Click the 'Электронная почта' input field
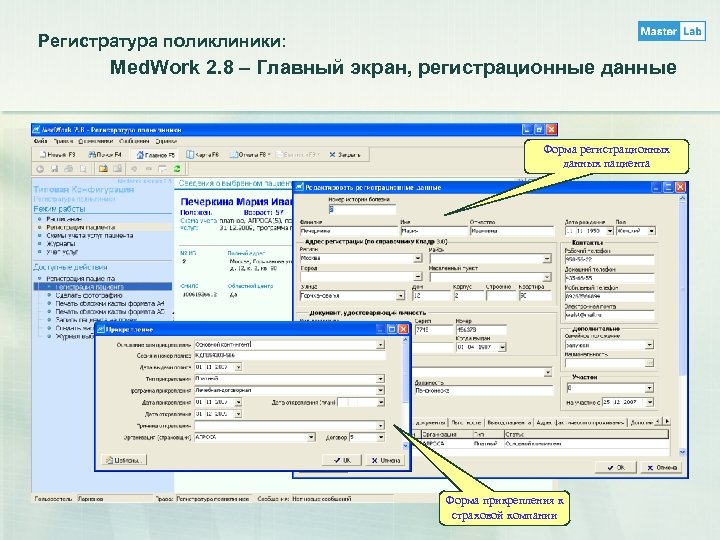 point(609,315)
